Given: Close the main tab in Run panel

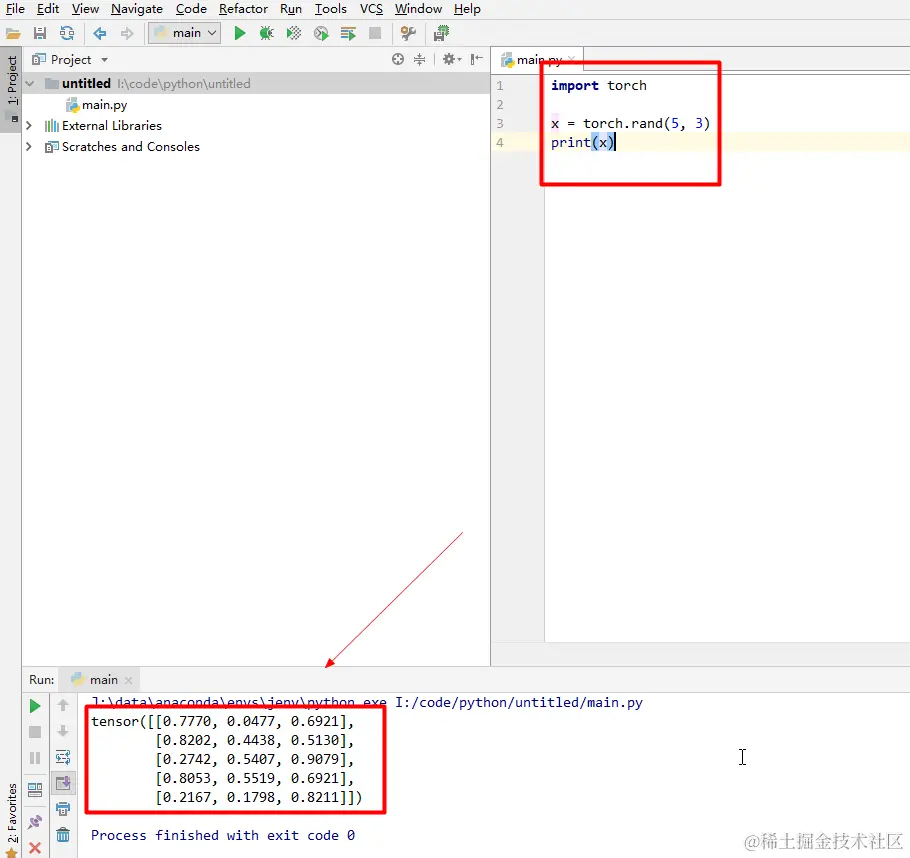Looking at the screenshot, I should (128, 680).
